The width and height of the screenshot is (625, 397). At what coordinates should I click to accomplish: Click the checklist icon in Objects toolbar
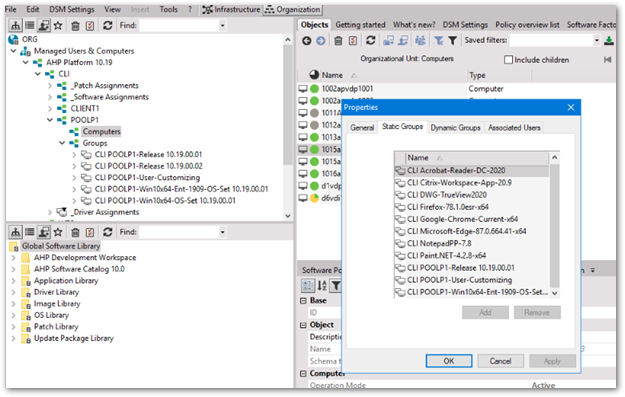tap(353, 41)
